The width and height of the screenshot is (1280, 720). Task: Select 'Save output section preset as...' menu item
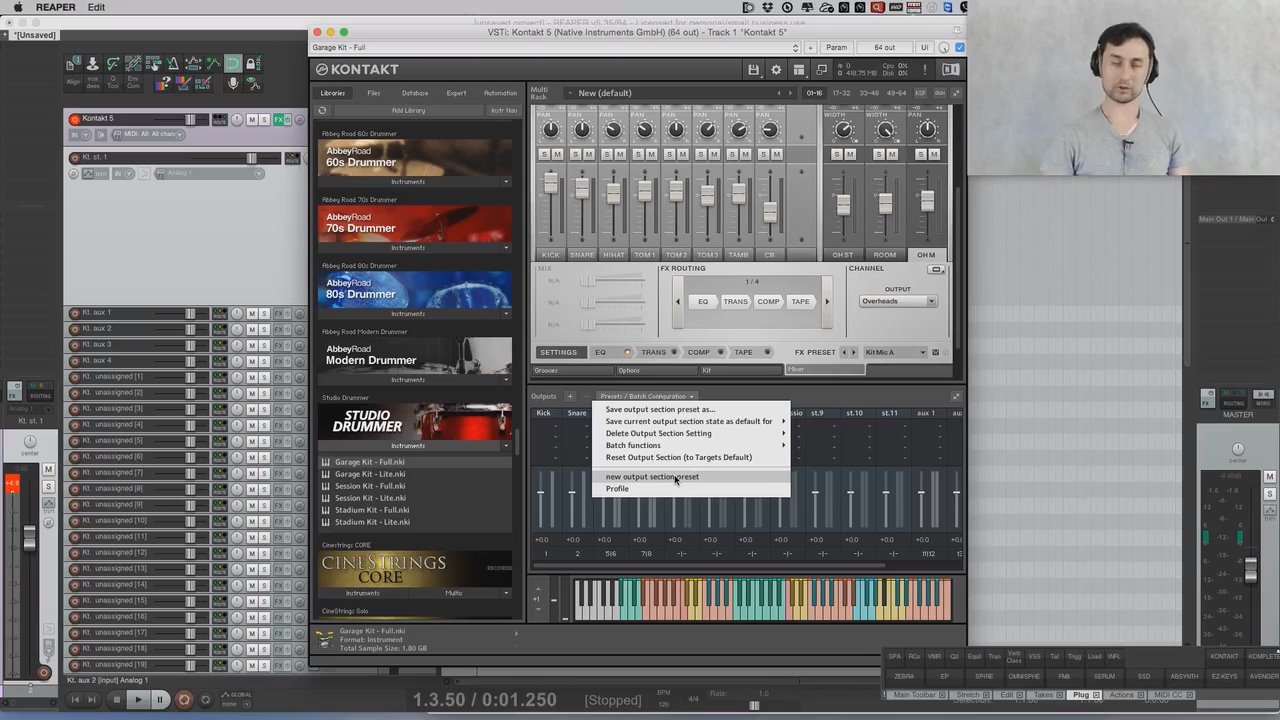pyautogui.click(x=660, y=409)
